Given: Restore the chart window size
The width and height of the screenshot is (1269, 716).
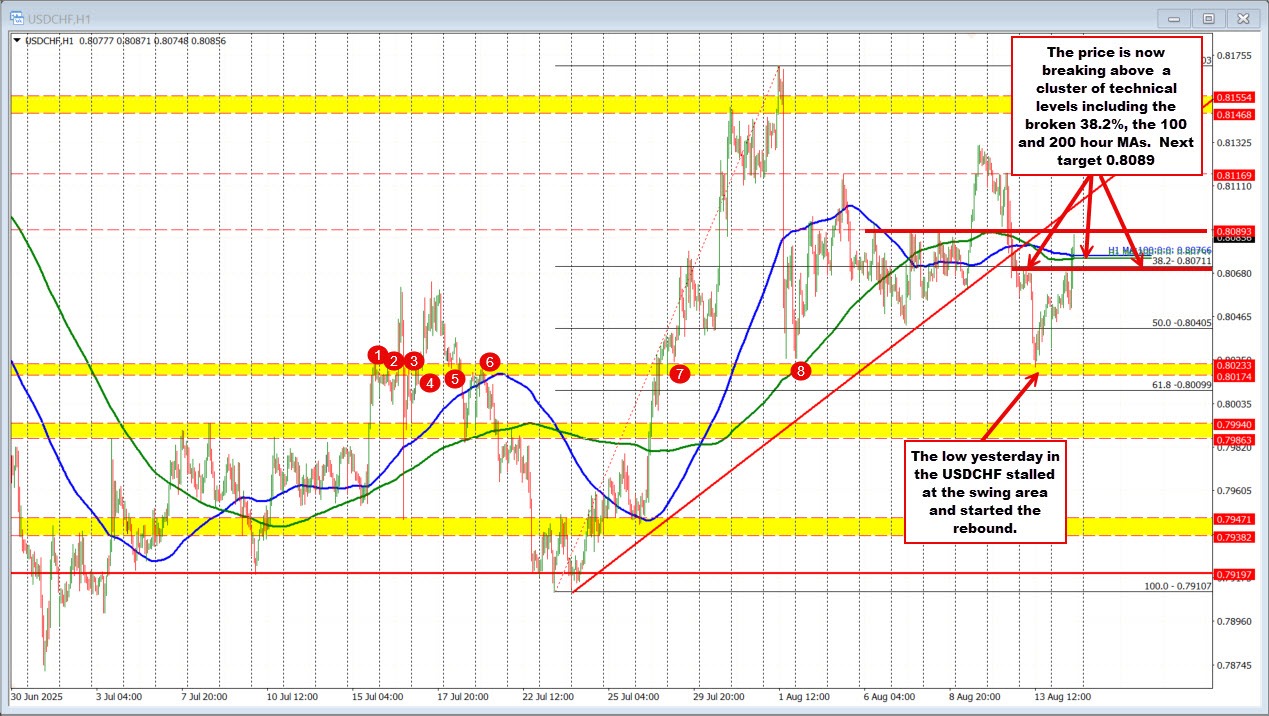Looking at the screenshot, I should [1209, 19].
